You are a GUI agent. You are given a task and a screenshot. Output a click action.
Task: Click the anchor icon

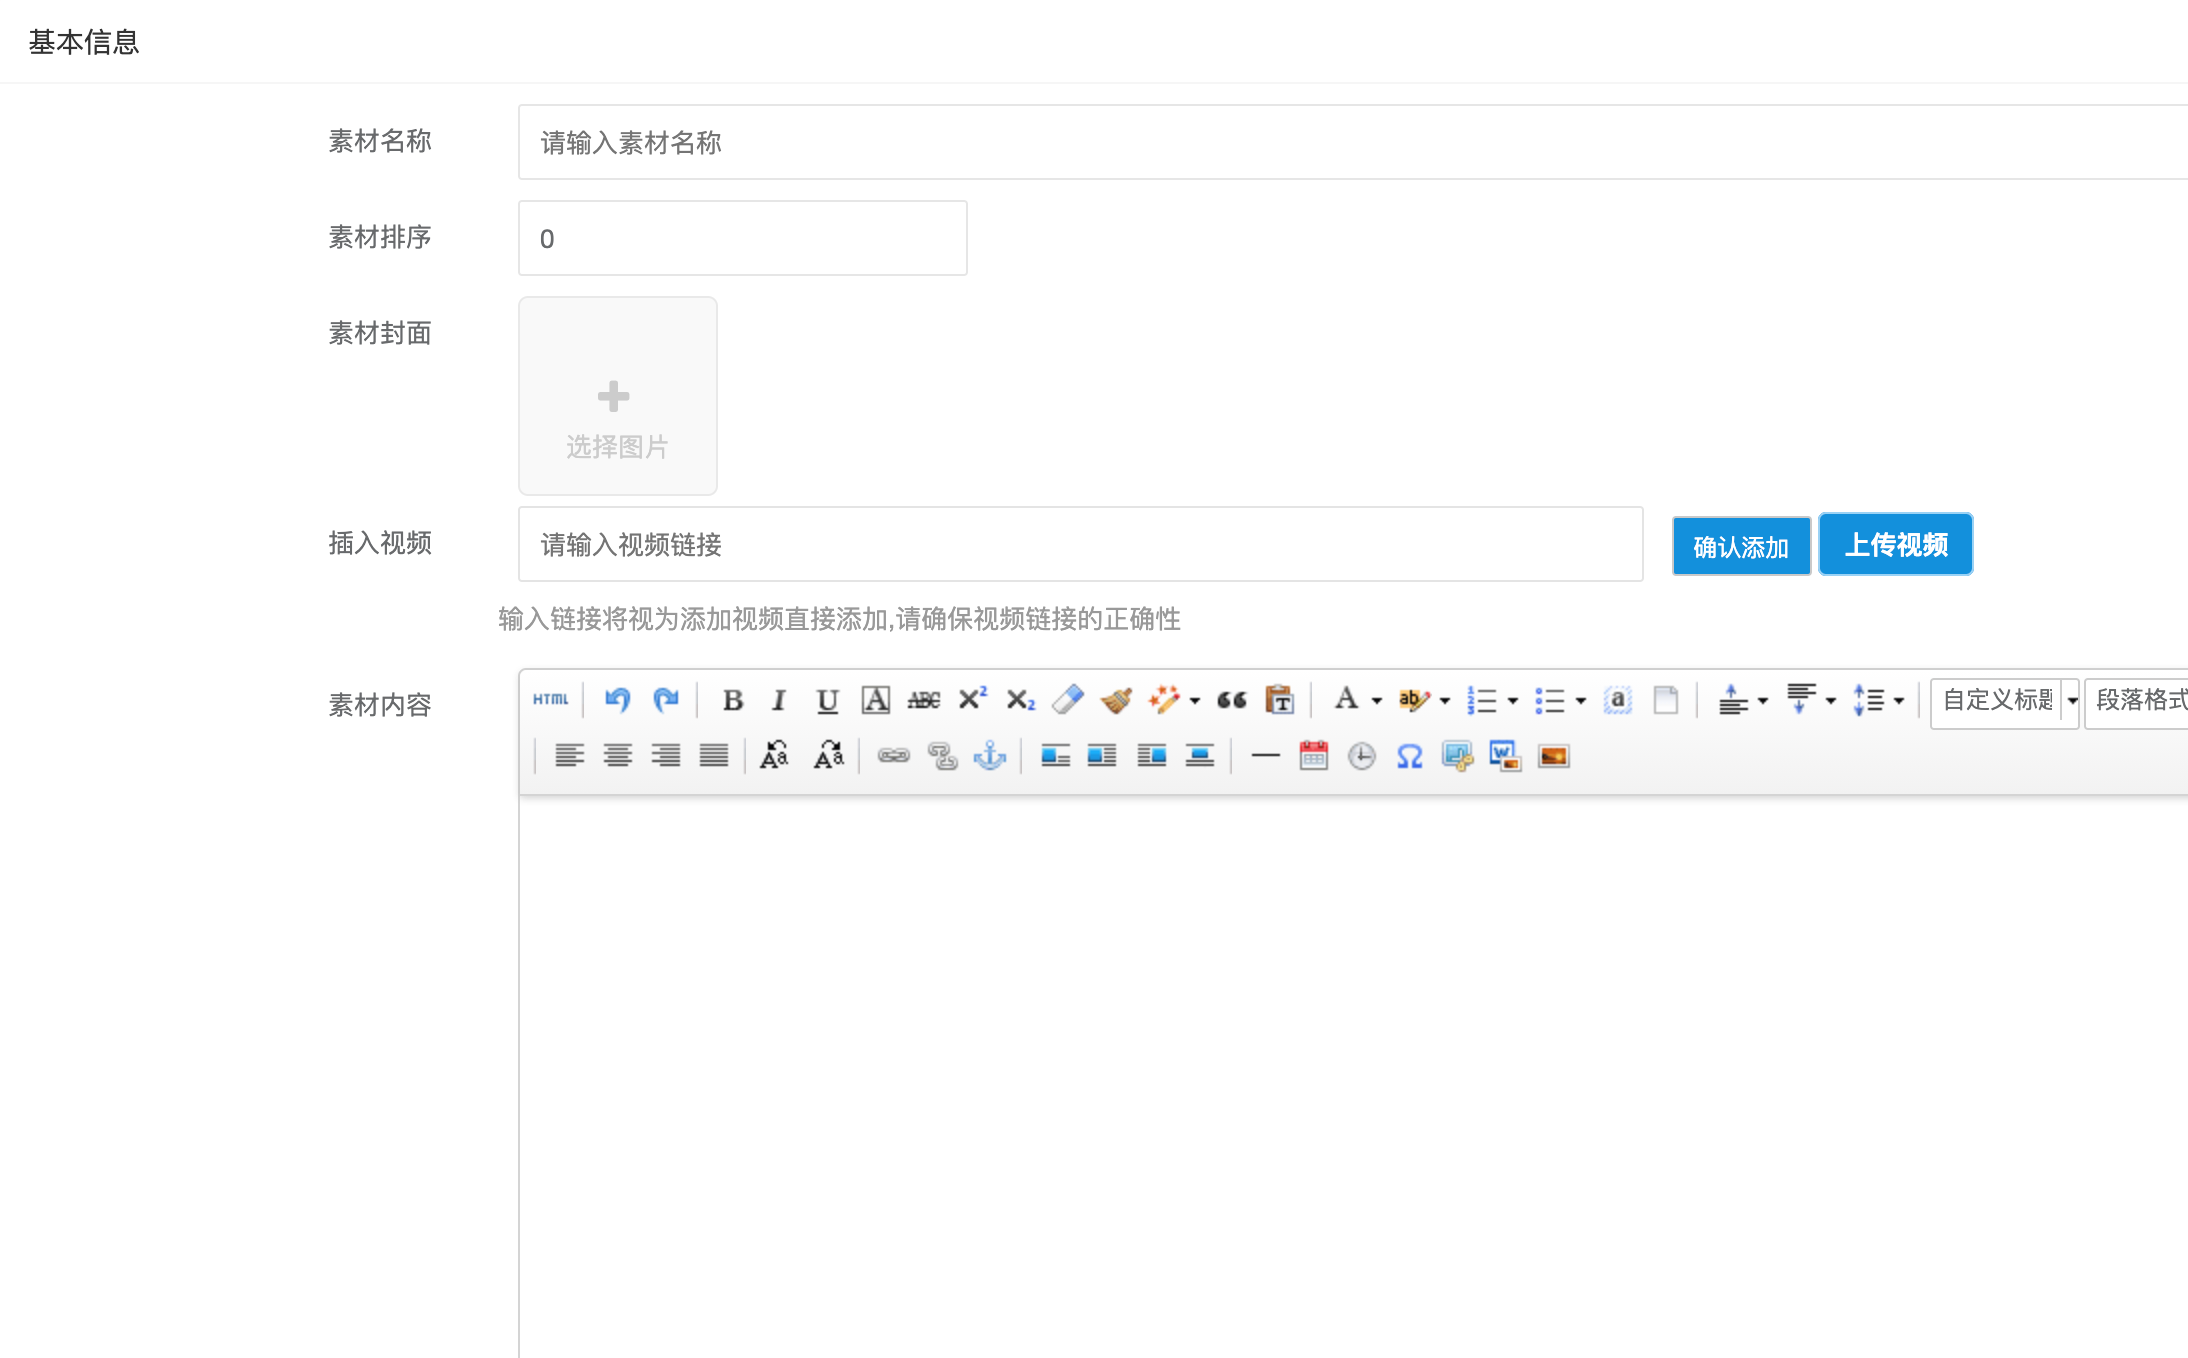990,756
